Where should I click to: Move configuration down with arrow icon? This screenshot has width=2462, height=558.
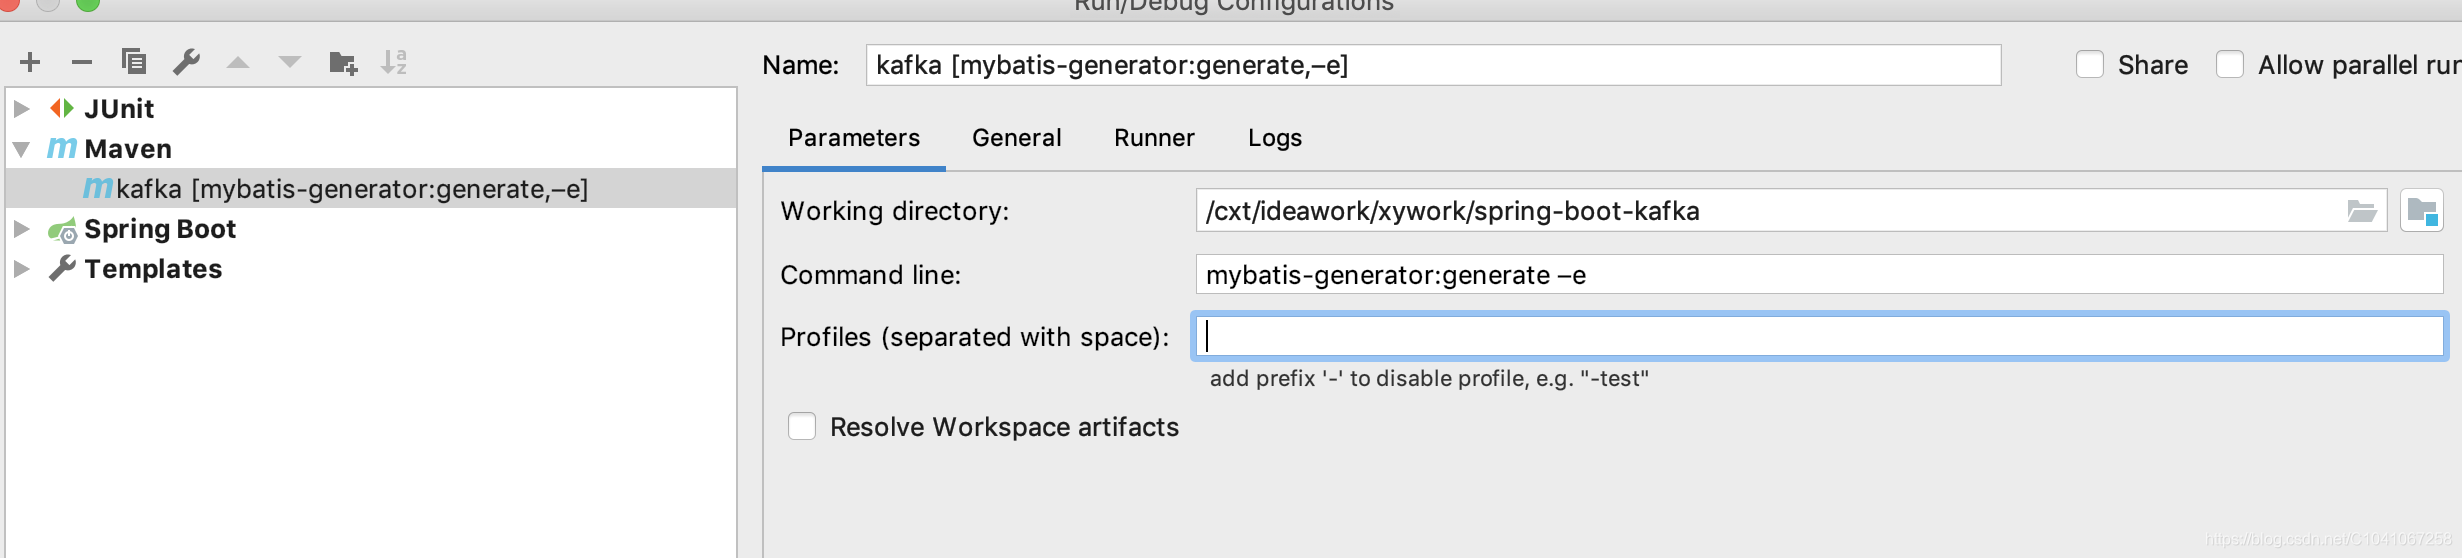click(x=290, y=62)
